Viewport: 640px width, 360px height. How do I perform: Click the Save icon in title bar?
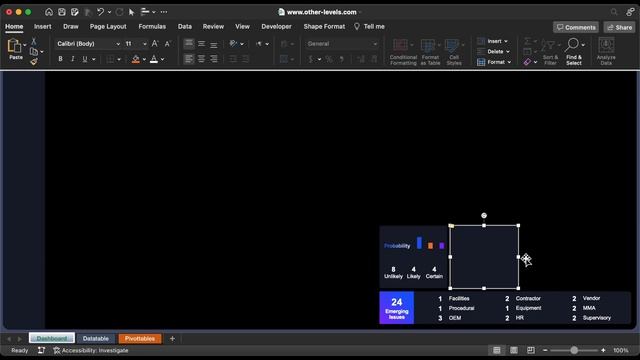click(x=62, y=12)
